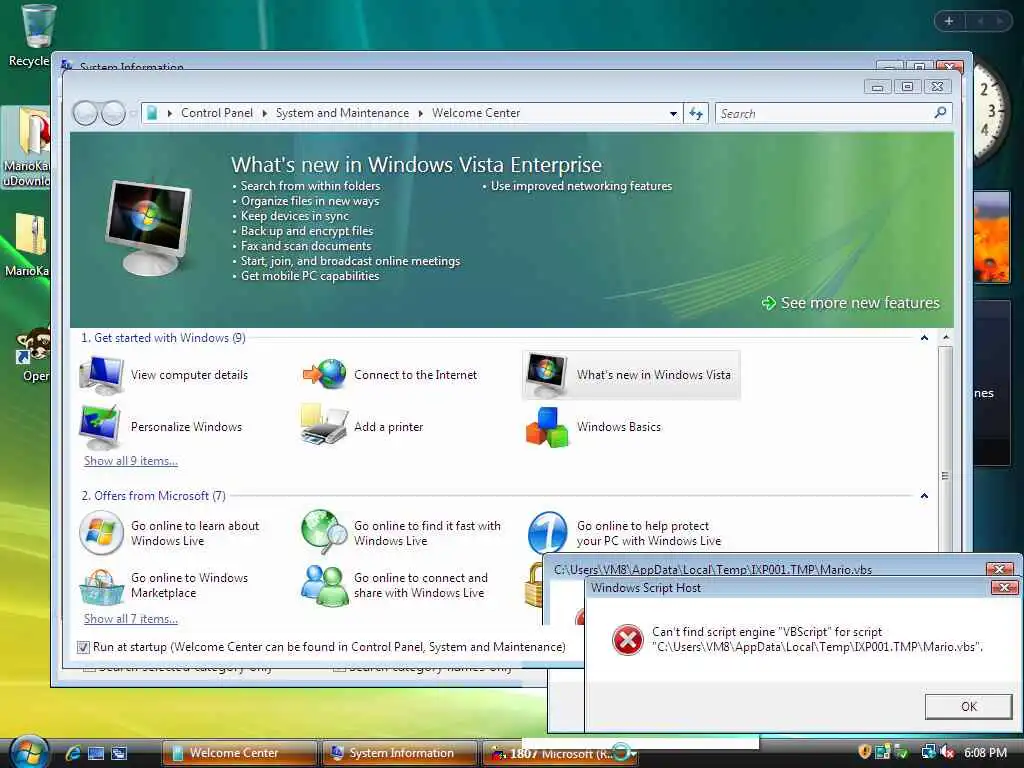Click the Windows Basics label
This screenshot has width=1024, height=768.
coord(618,426)
